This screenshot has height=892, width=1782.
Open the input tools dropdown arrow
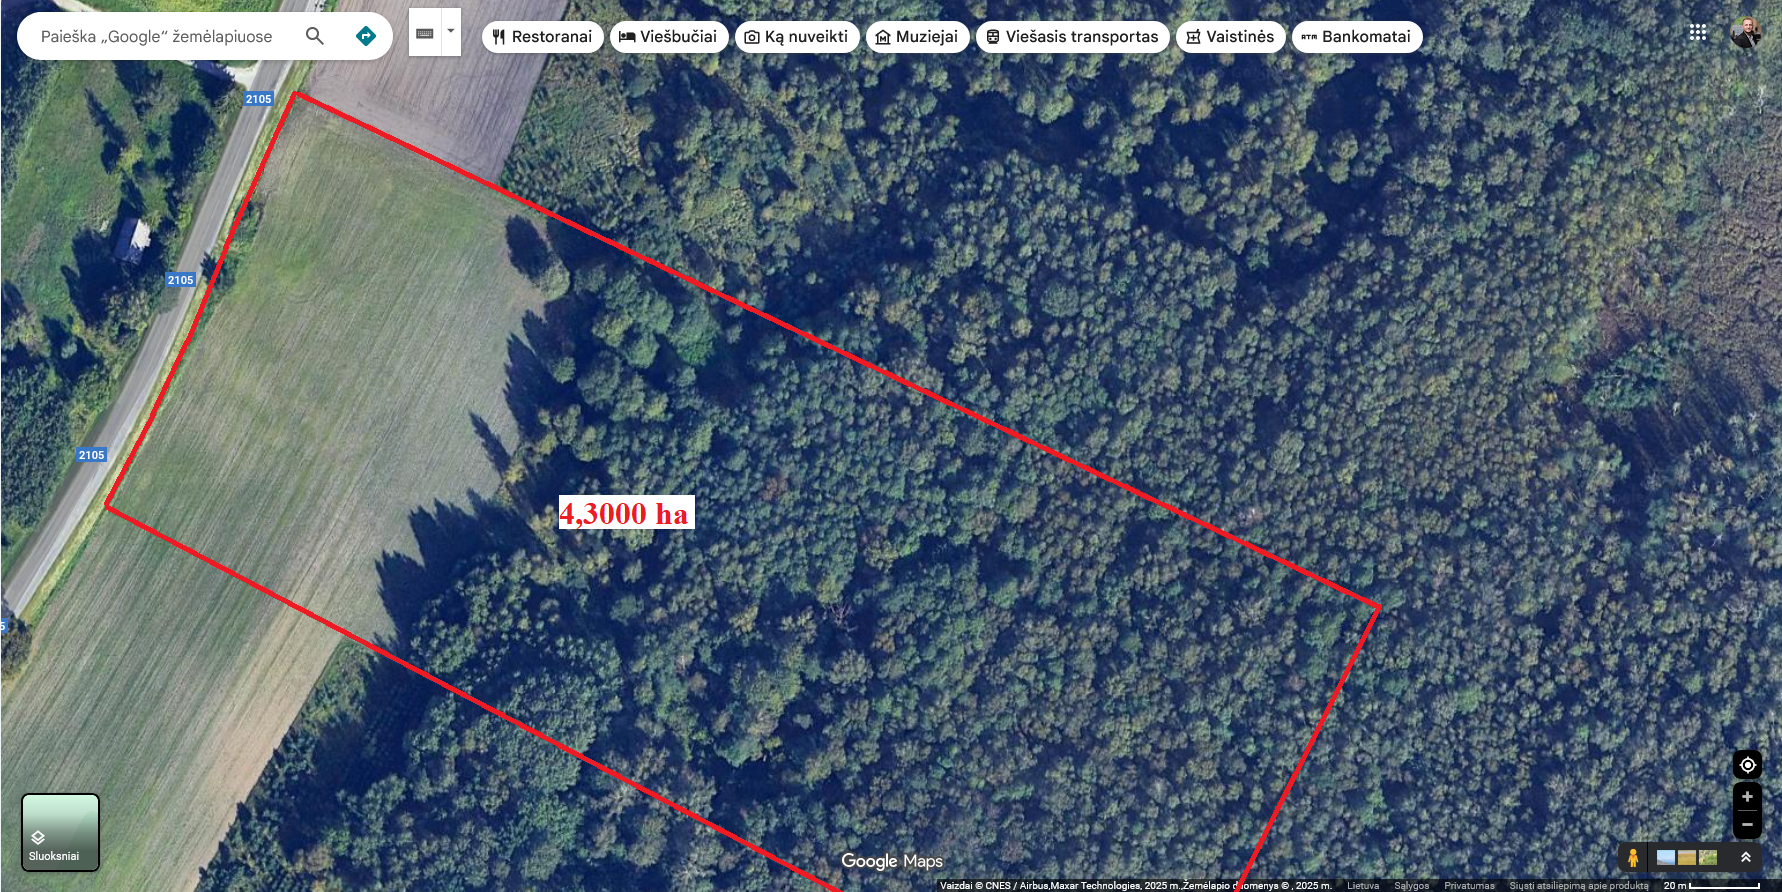pos(451,33)
